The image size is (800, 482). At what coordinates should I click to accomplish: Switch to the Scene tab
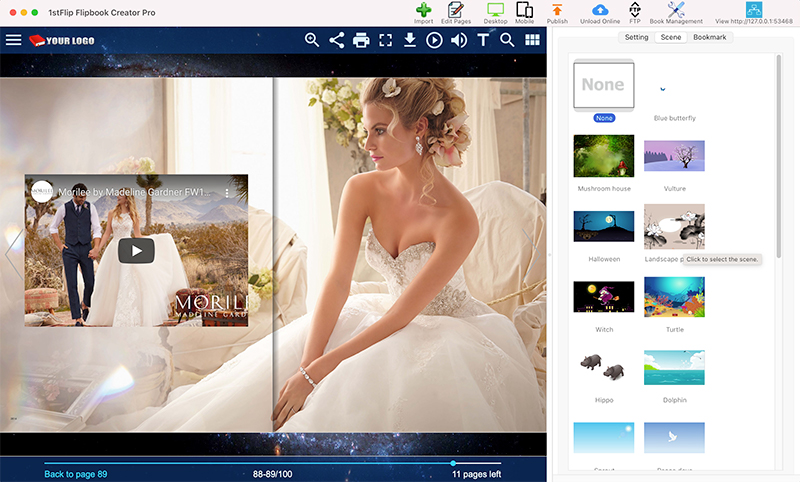670,37
